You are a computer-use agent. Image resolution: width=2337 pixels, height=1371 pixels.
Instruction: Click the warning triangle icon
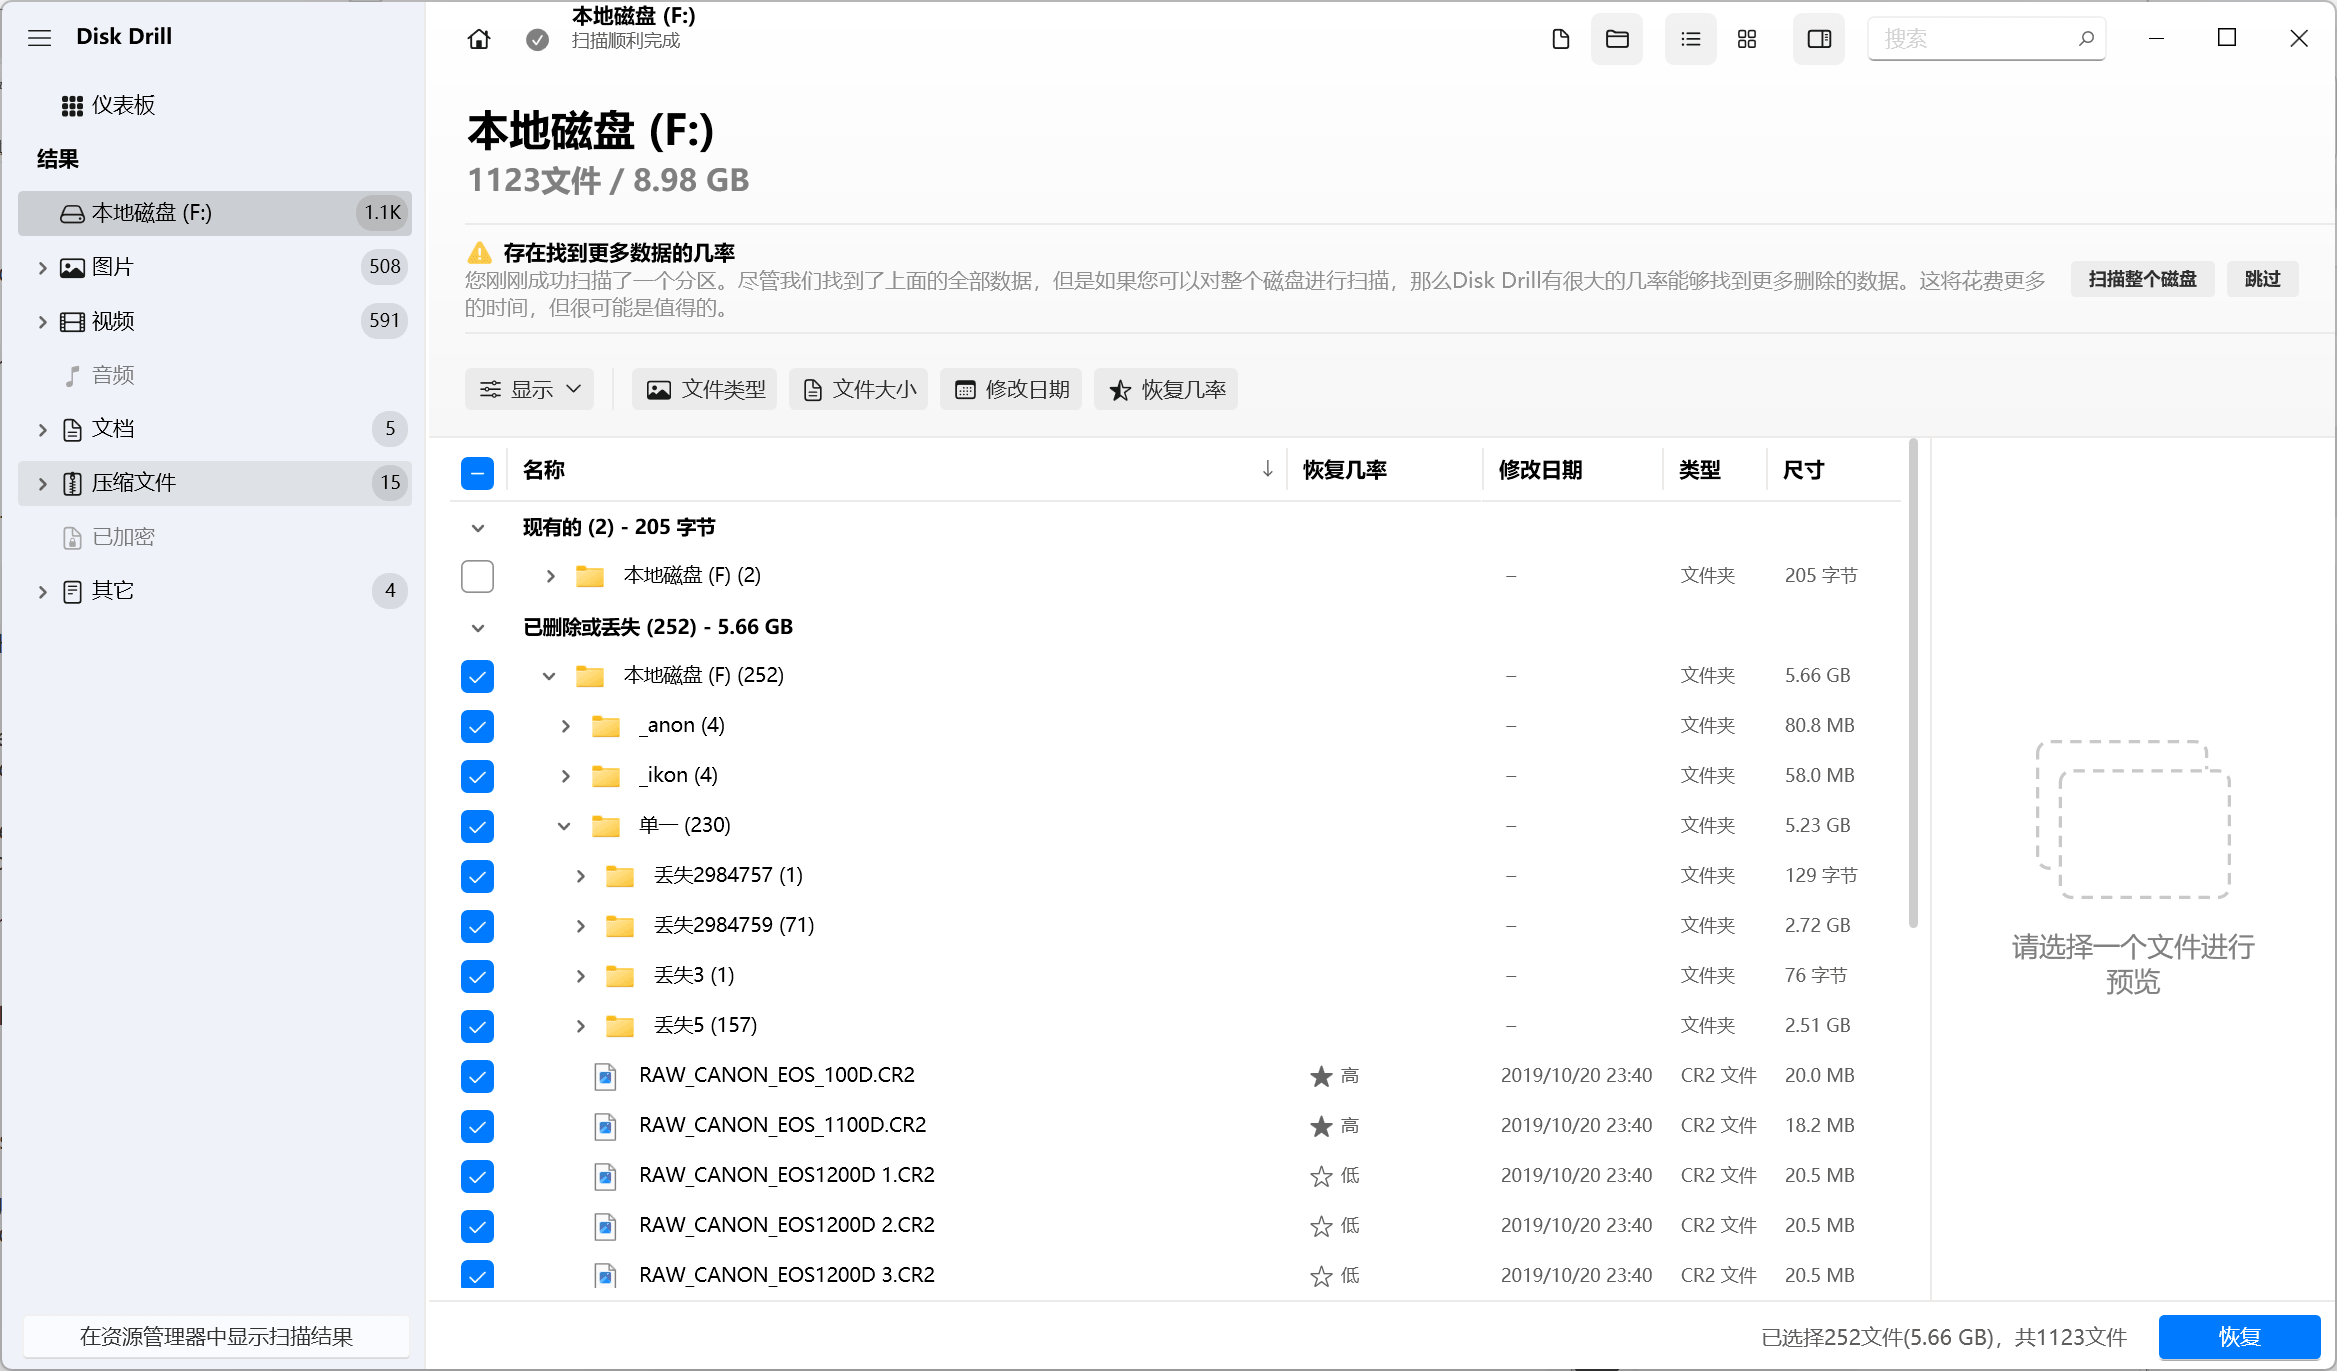tap(480, 252)
